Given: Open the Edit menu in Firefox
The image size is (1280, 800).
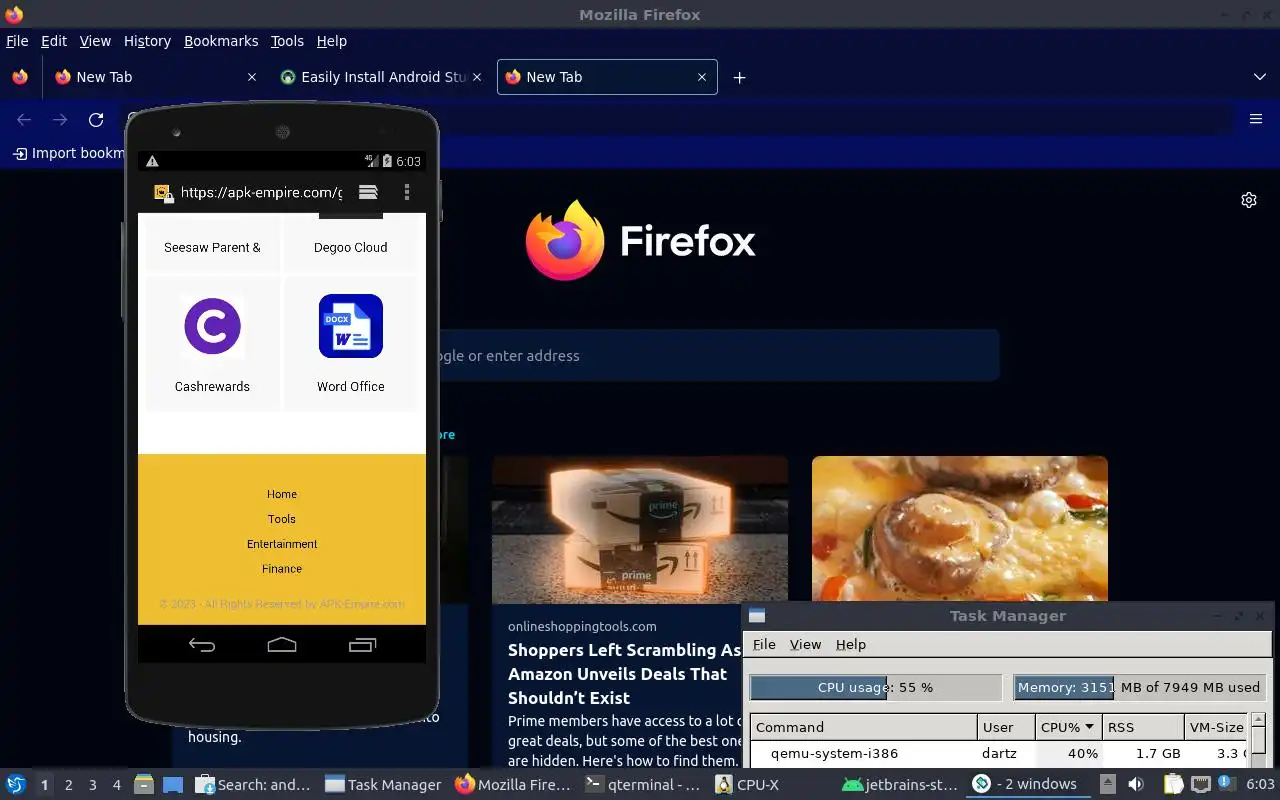Looking at the screenshot, I should 54,41.
